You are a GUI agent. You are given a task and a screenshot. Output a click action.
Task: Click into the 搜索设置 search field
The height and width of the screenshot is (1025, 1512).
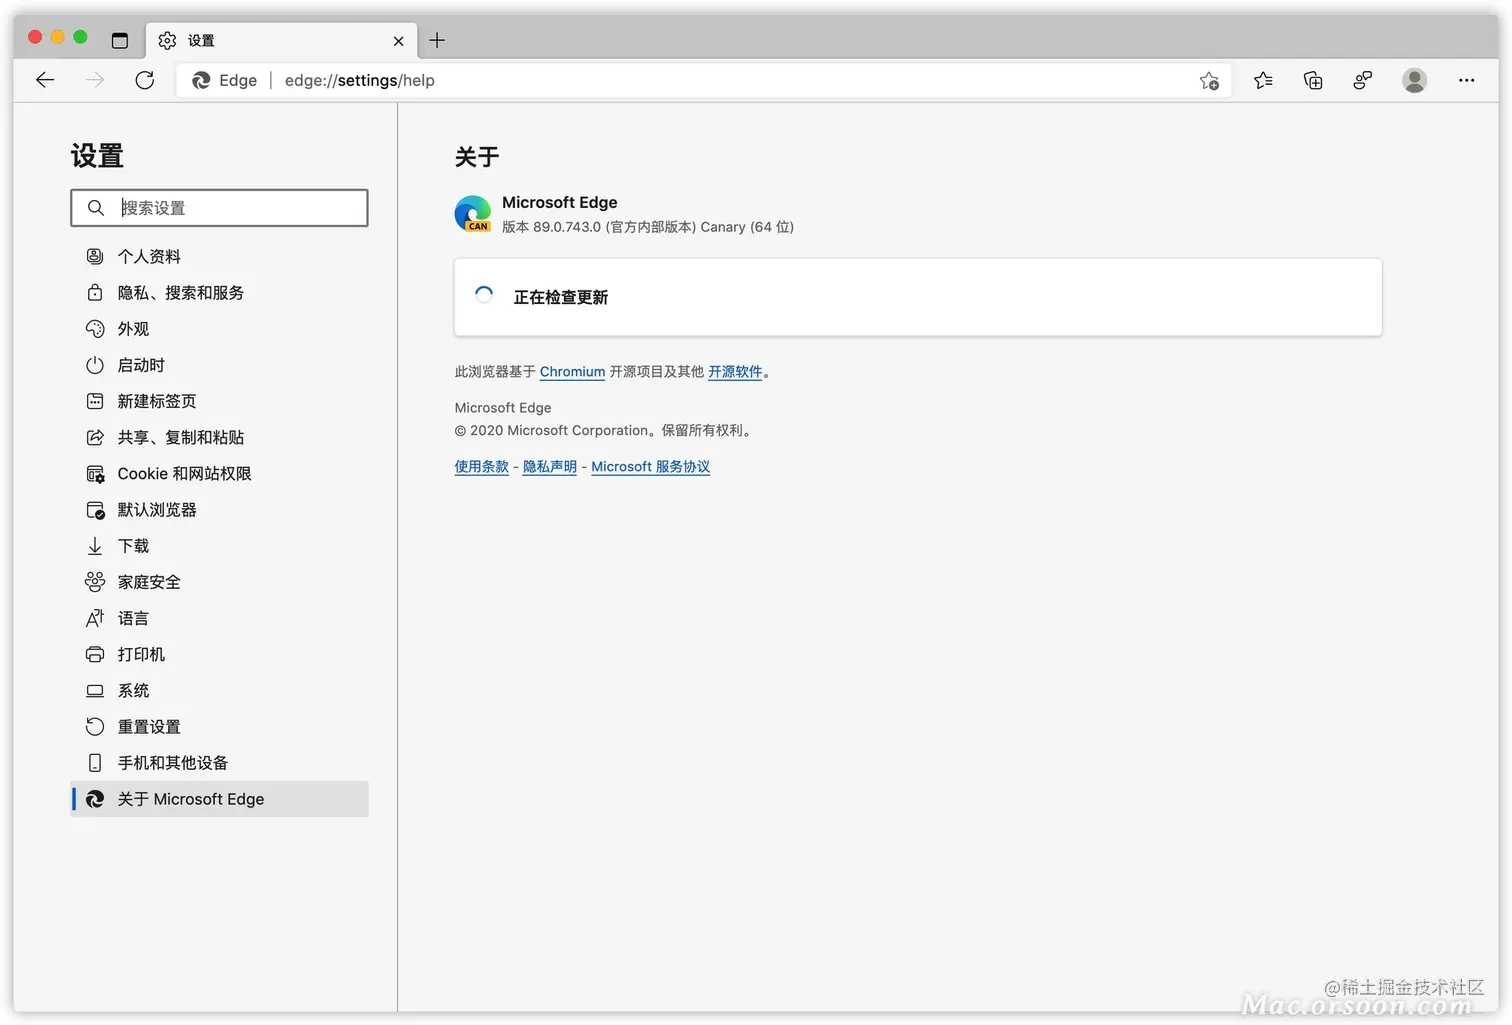coord(219,207)
